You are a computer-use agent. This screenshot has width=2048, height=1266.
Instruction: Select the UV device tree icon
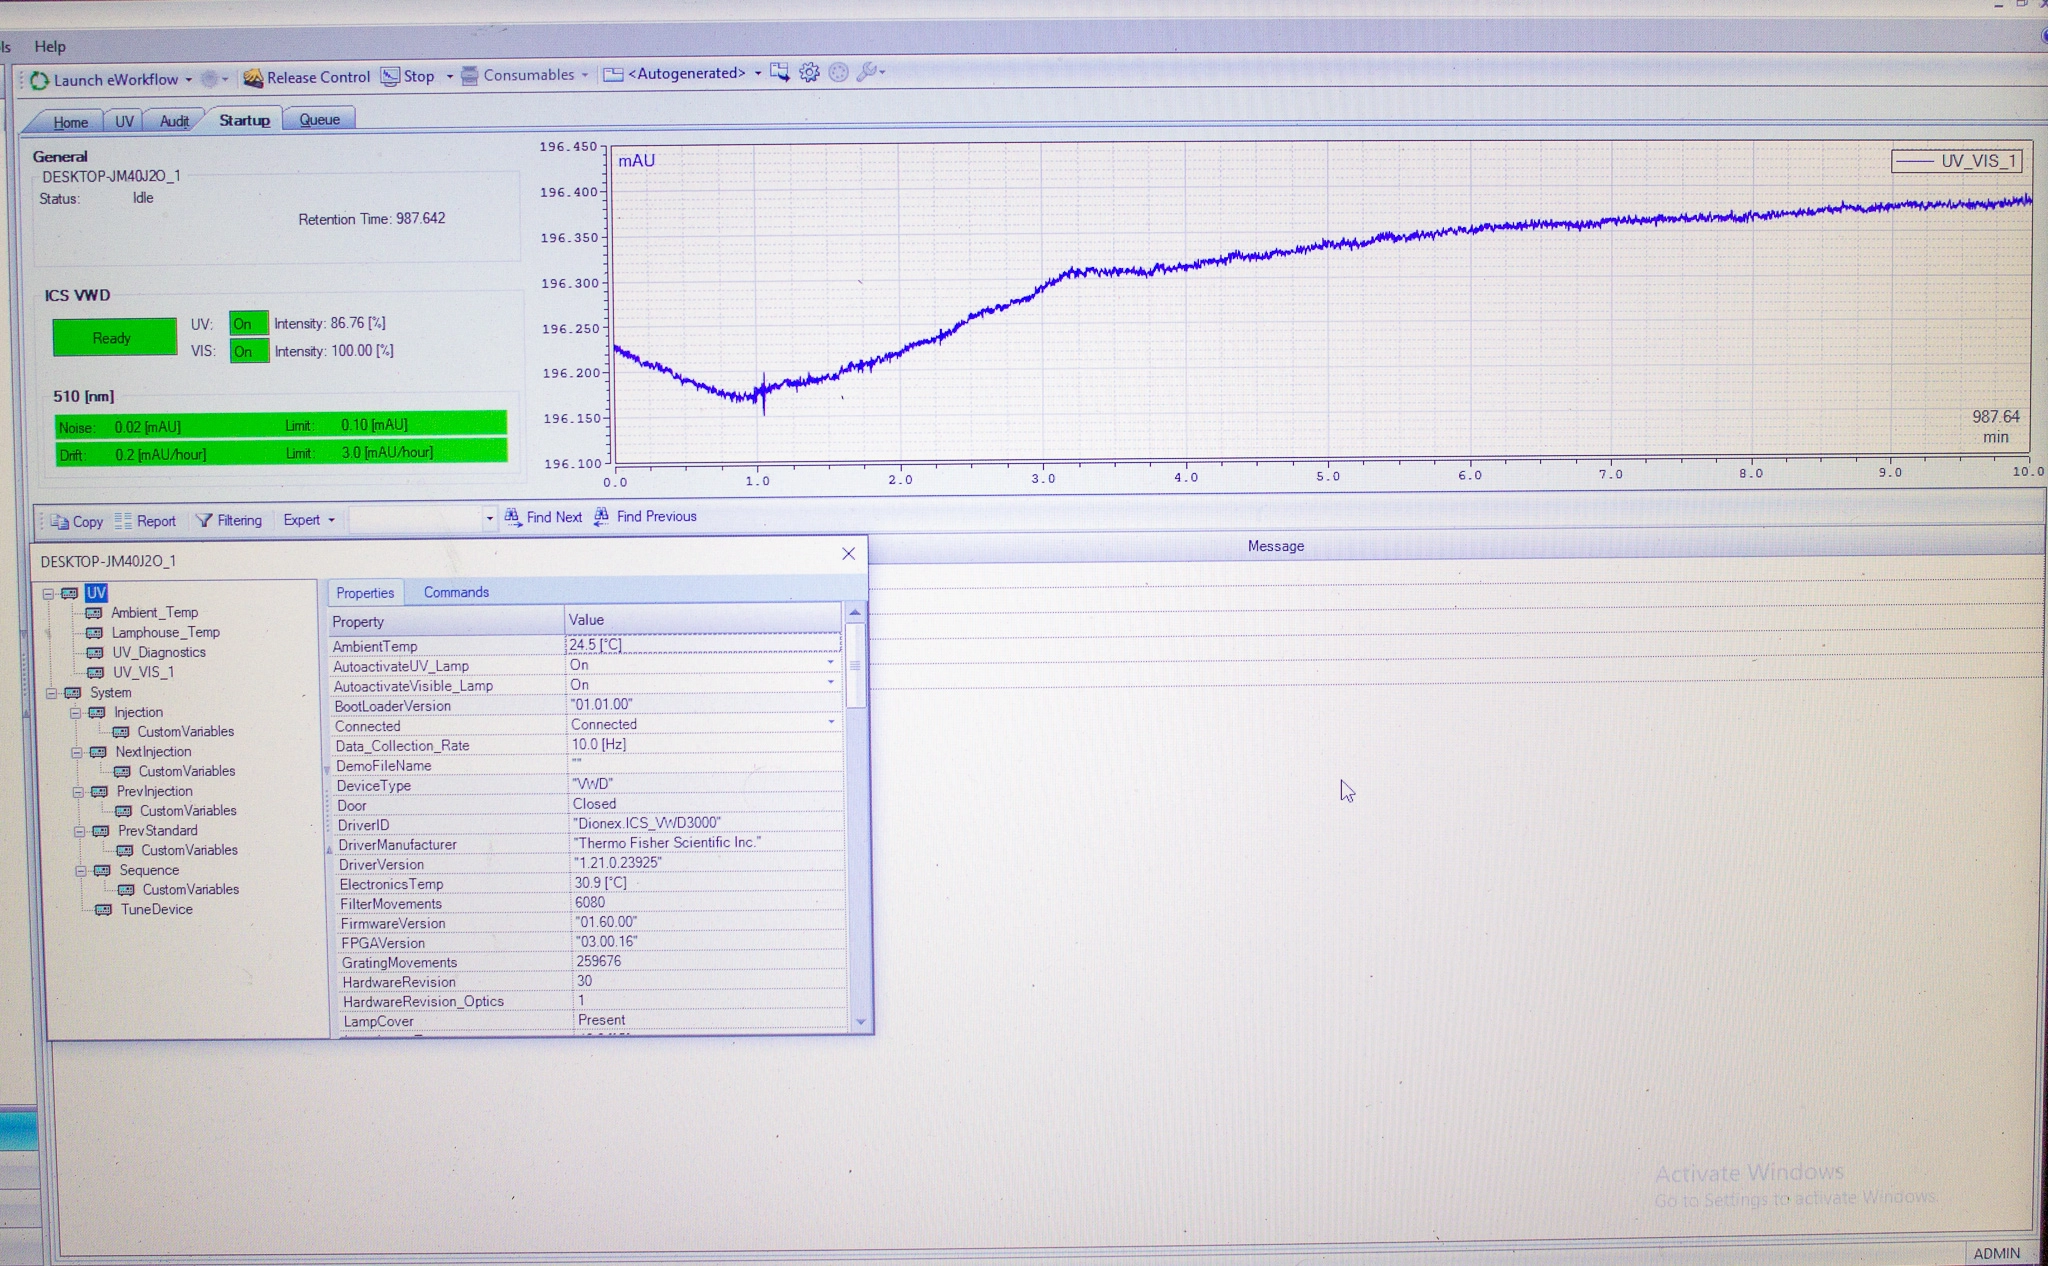pos(69,593)
